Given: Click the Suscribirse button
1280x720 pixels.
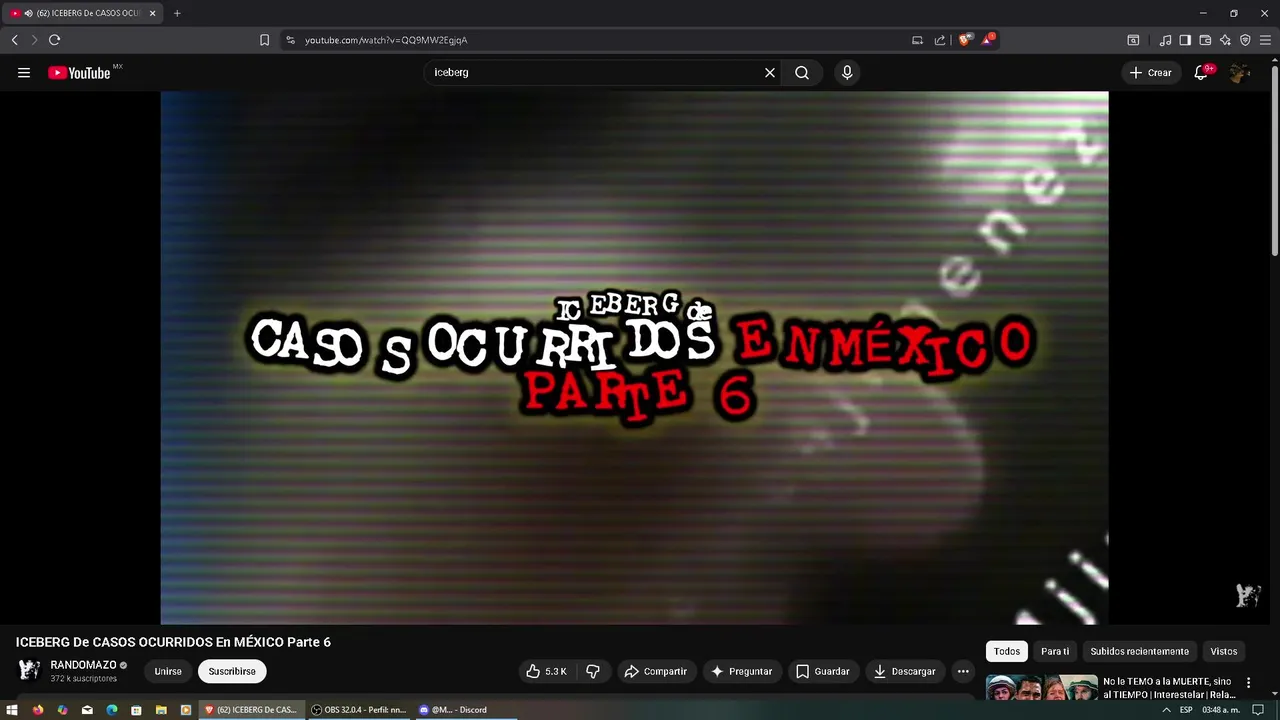Looking at the screenshot, I should click(232, 672).
